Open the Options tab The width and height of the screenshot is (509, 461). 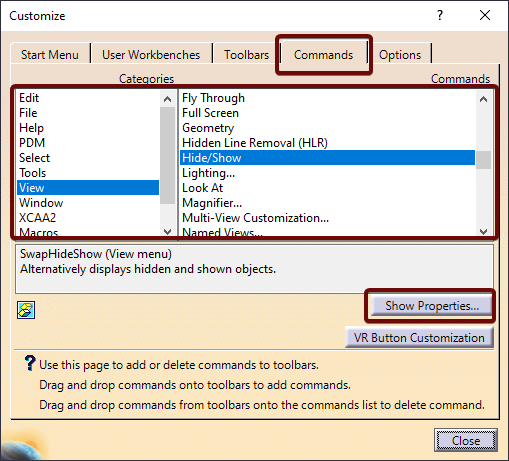click(x=400, y=54)
